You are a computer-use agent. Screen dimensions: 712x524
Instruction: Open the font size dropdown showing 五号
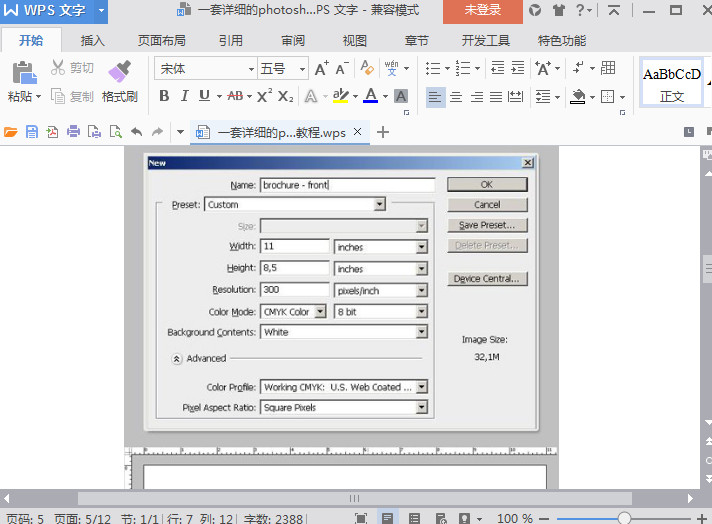[x=302, y=69]
